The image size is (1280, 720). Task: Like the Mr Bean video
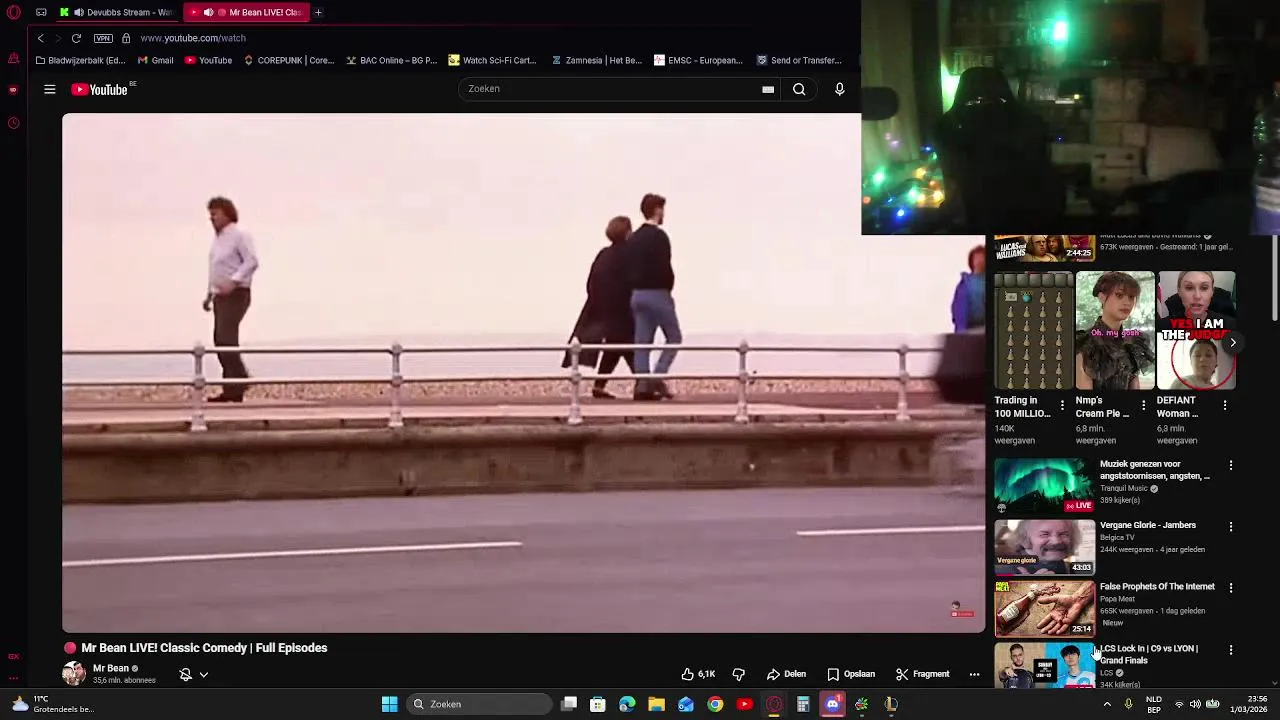(x=698, y=674)
